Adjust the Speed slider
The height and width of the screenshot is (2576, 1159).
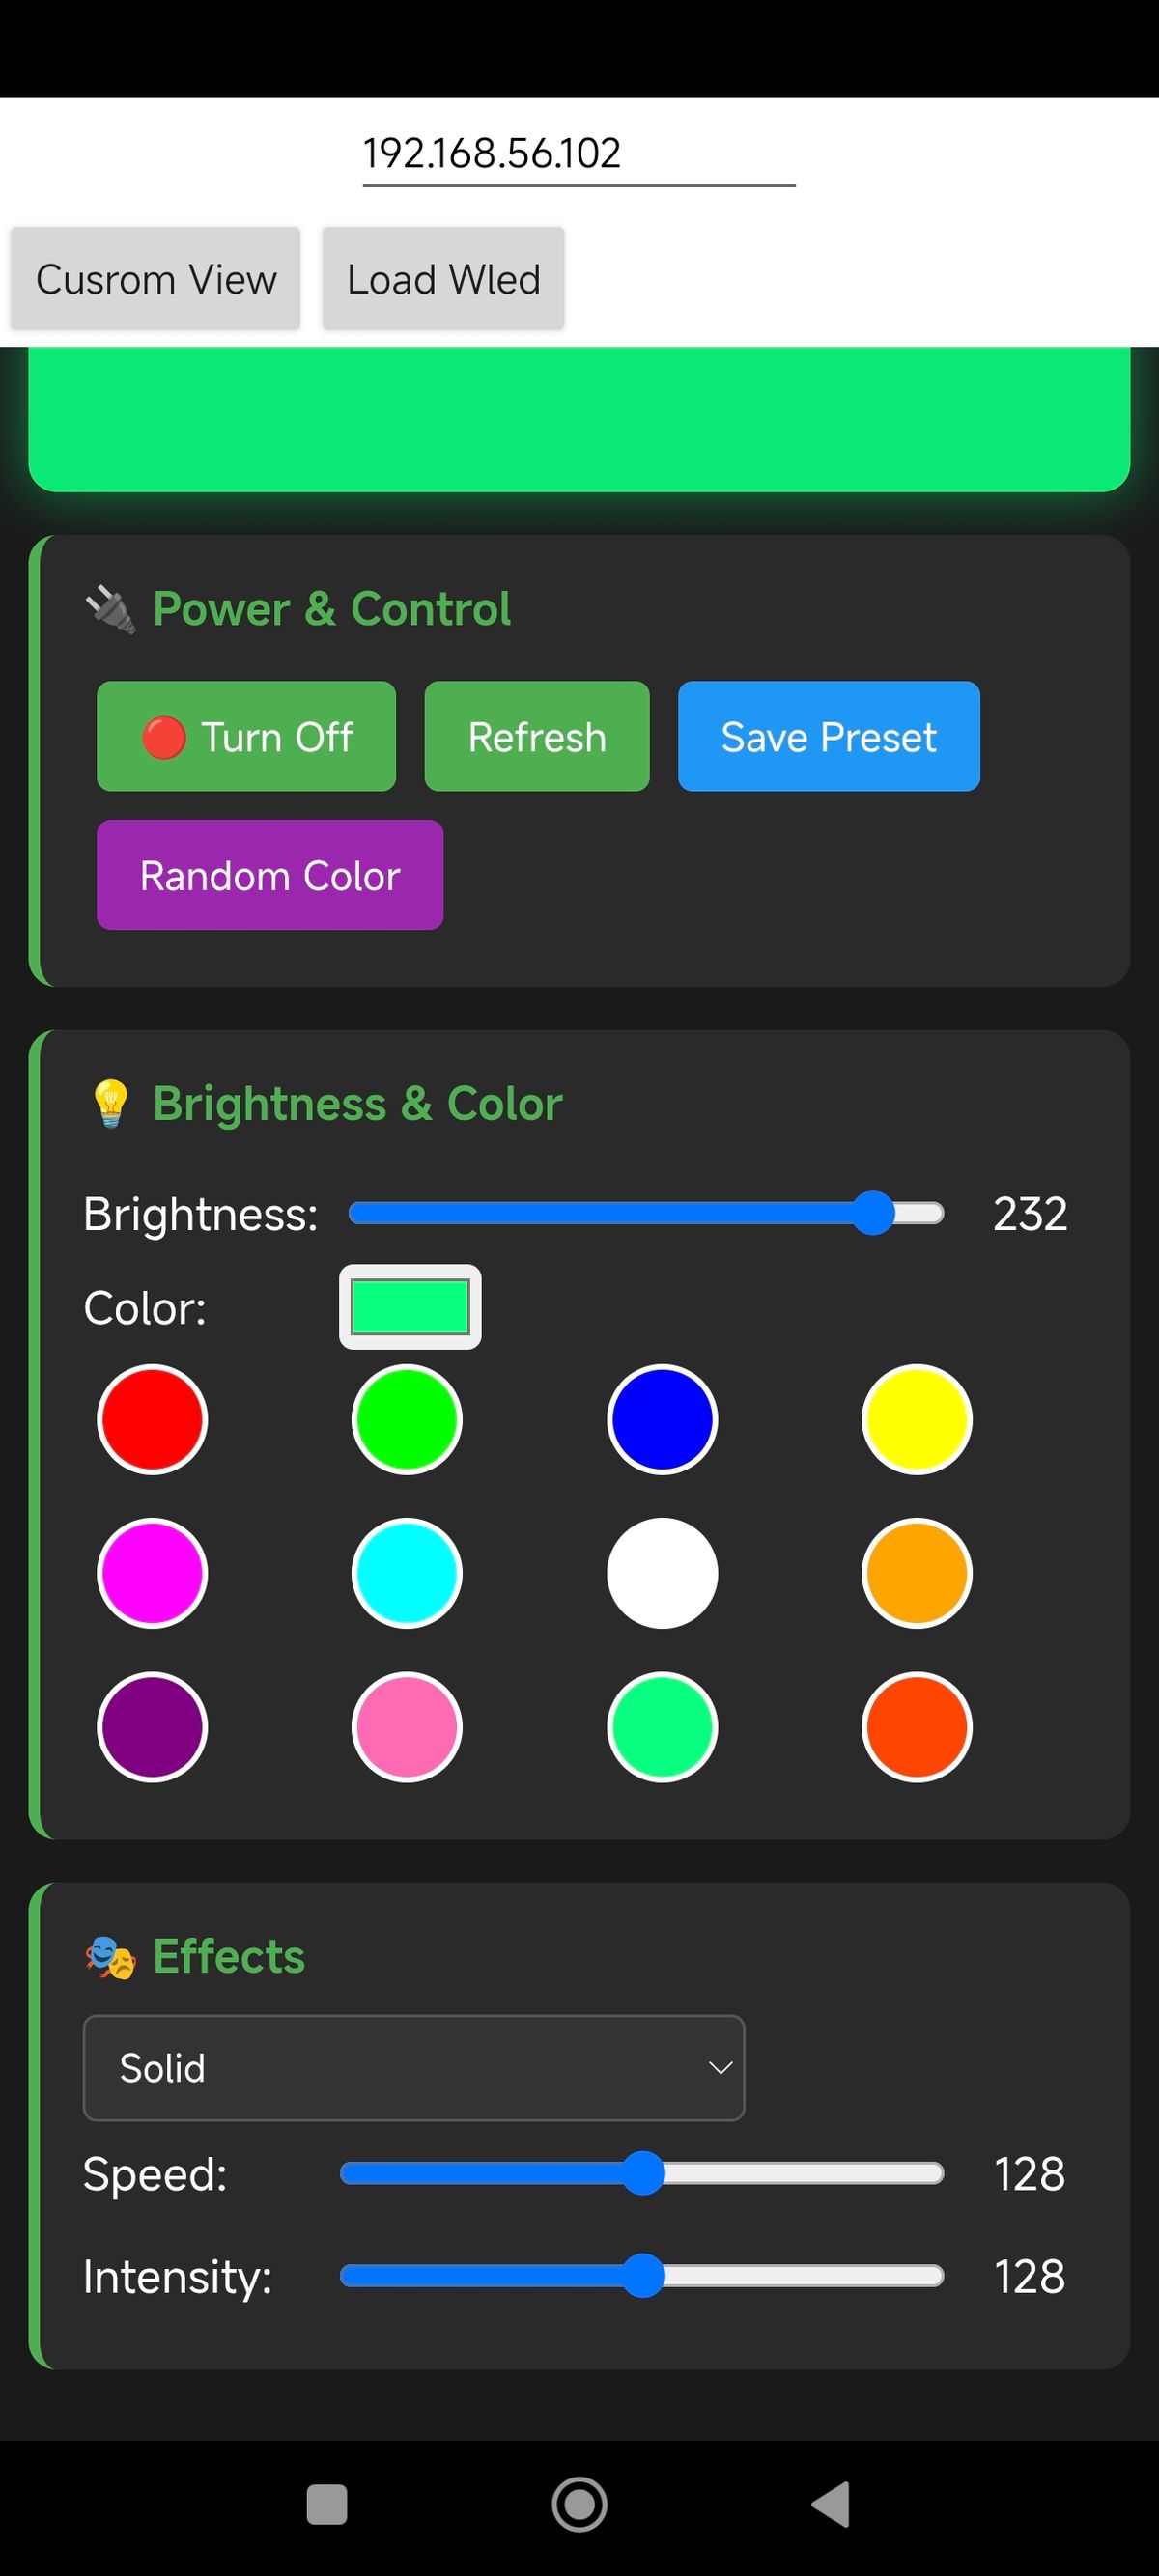point(642,2174)
